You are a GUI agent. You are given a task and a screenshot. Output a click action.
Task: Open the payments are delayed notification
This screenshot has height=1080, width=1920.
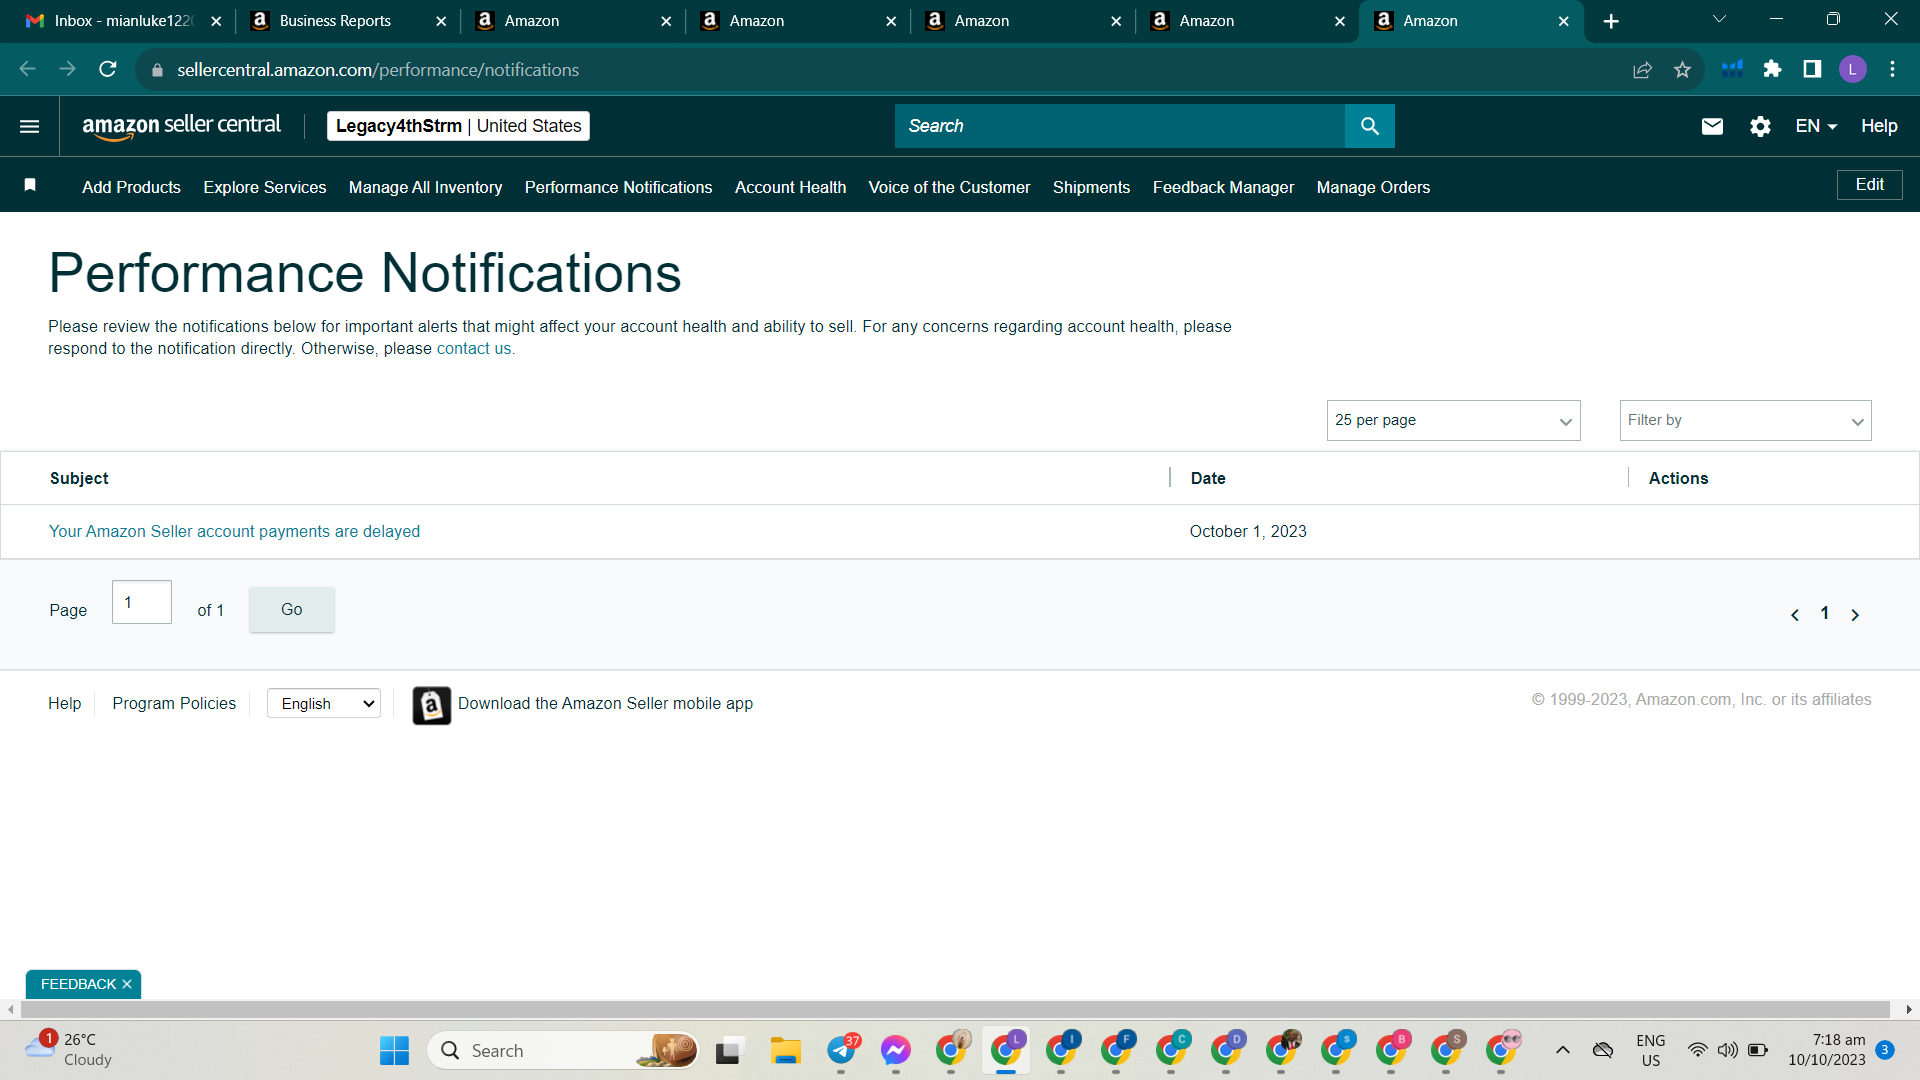coord(234,531)
